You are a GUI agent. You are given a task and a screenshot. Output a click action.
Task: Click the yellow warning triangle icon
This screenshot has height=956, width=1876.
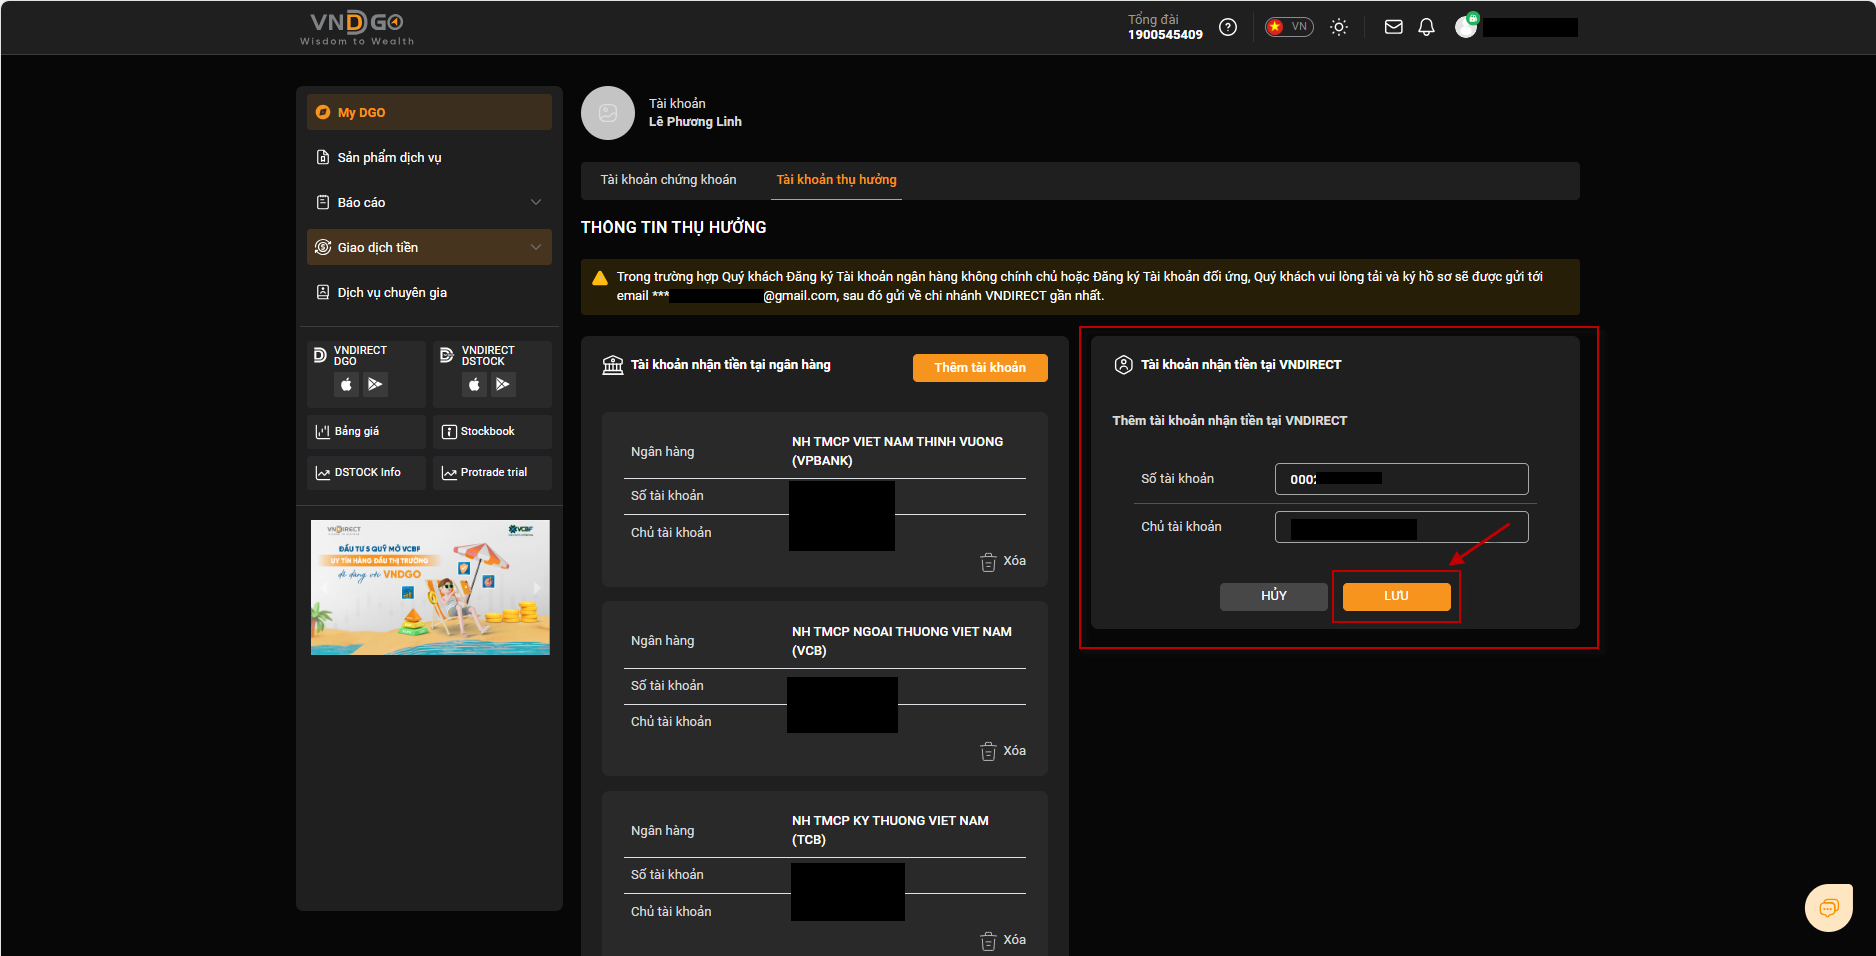click(600, 278)
